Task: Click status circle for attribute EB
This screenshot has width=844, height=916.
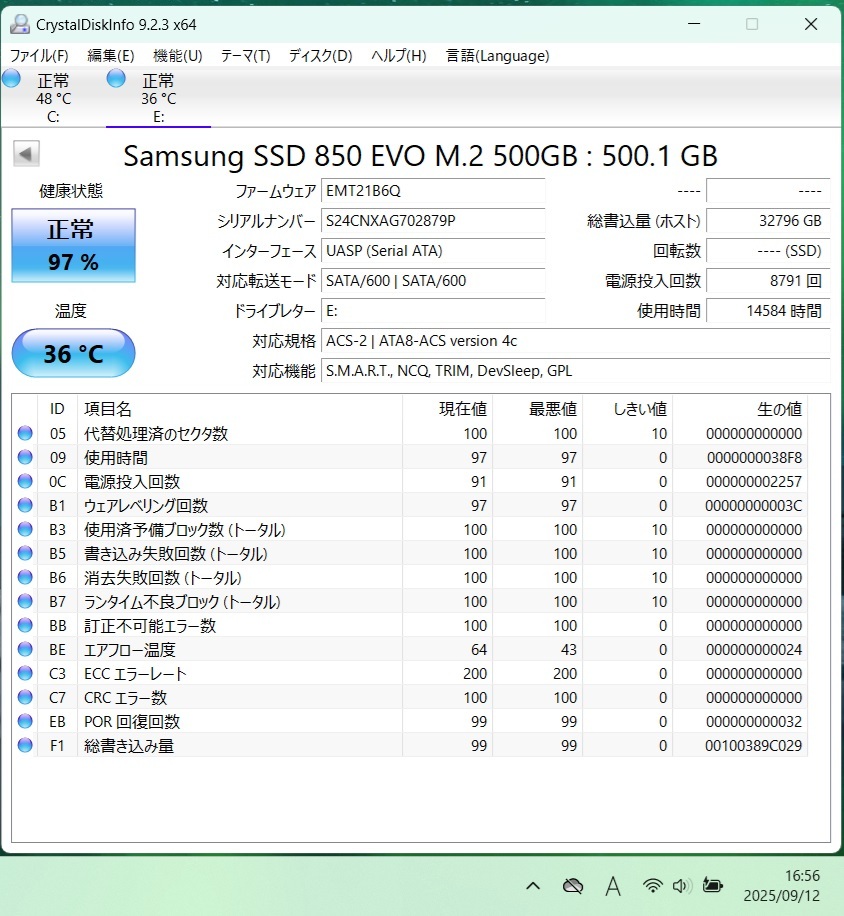Action: click(25, 721)
